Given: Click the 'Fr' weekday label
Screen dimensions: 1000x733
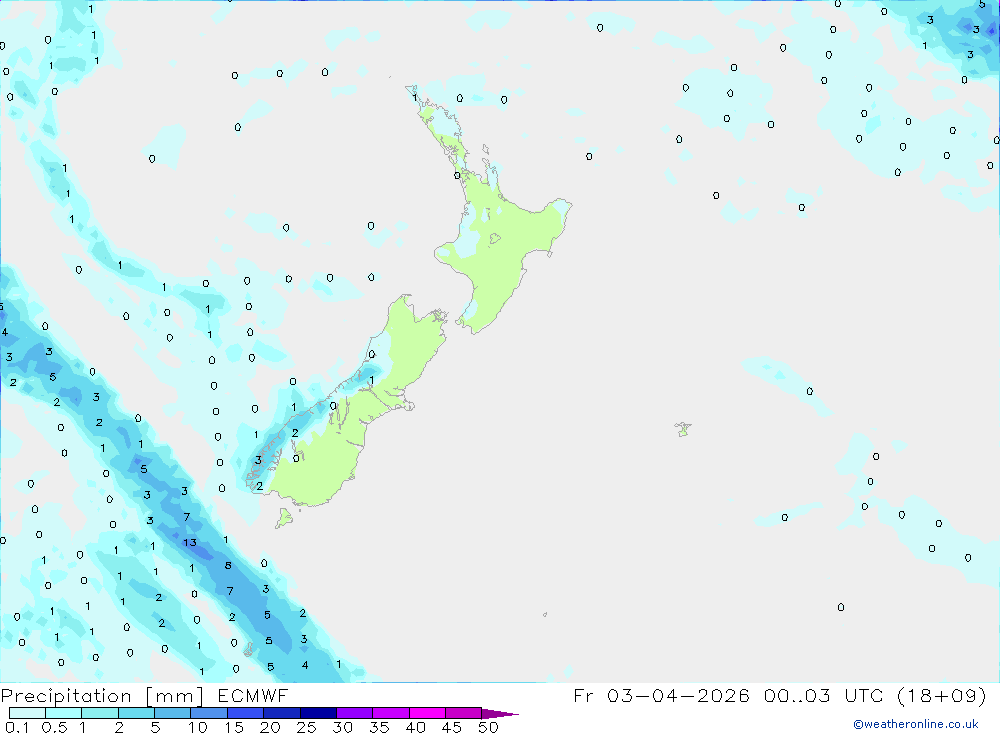Looking at the screenshot, I should (583, 695).
